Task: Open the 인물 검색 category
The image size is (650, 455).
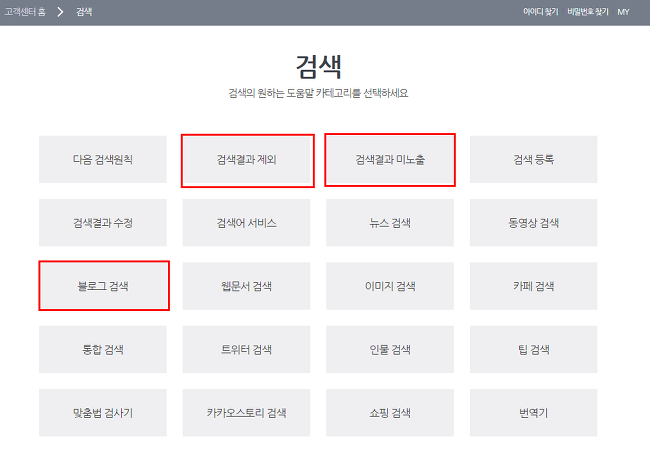Action: click(390, 349)
